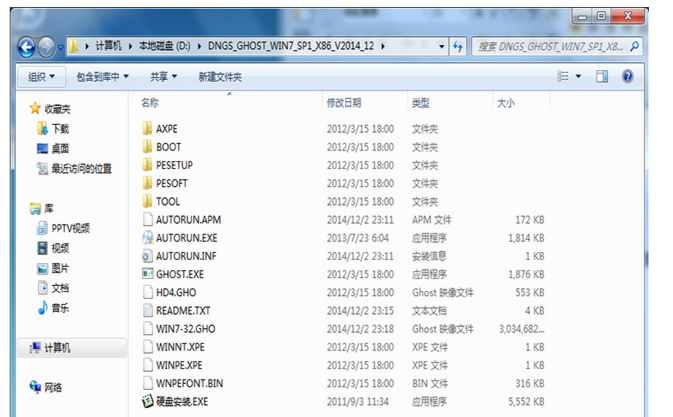Select the AXPE folder icon

click(x=147, y=128)
